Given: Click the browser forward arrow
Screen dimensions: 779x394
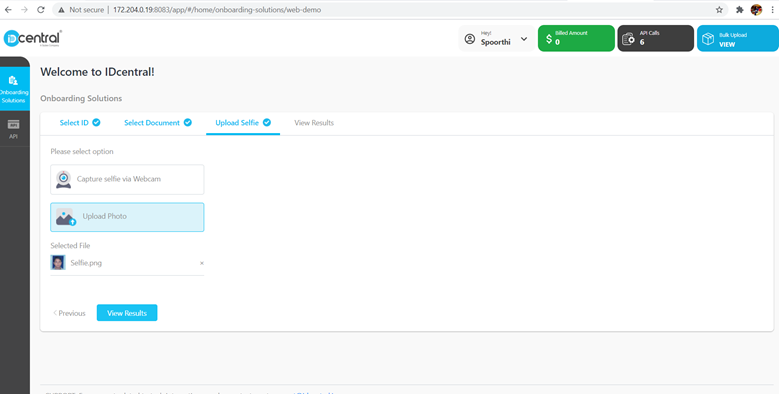Looking at the screenshot, I should tap(24, 10).
